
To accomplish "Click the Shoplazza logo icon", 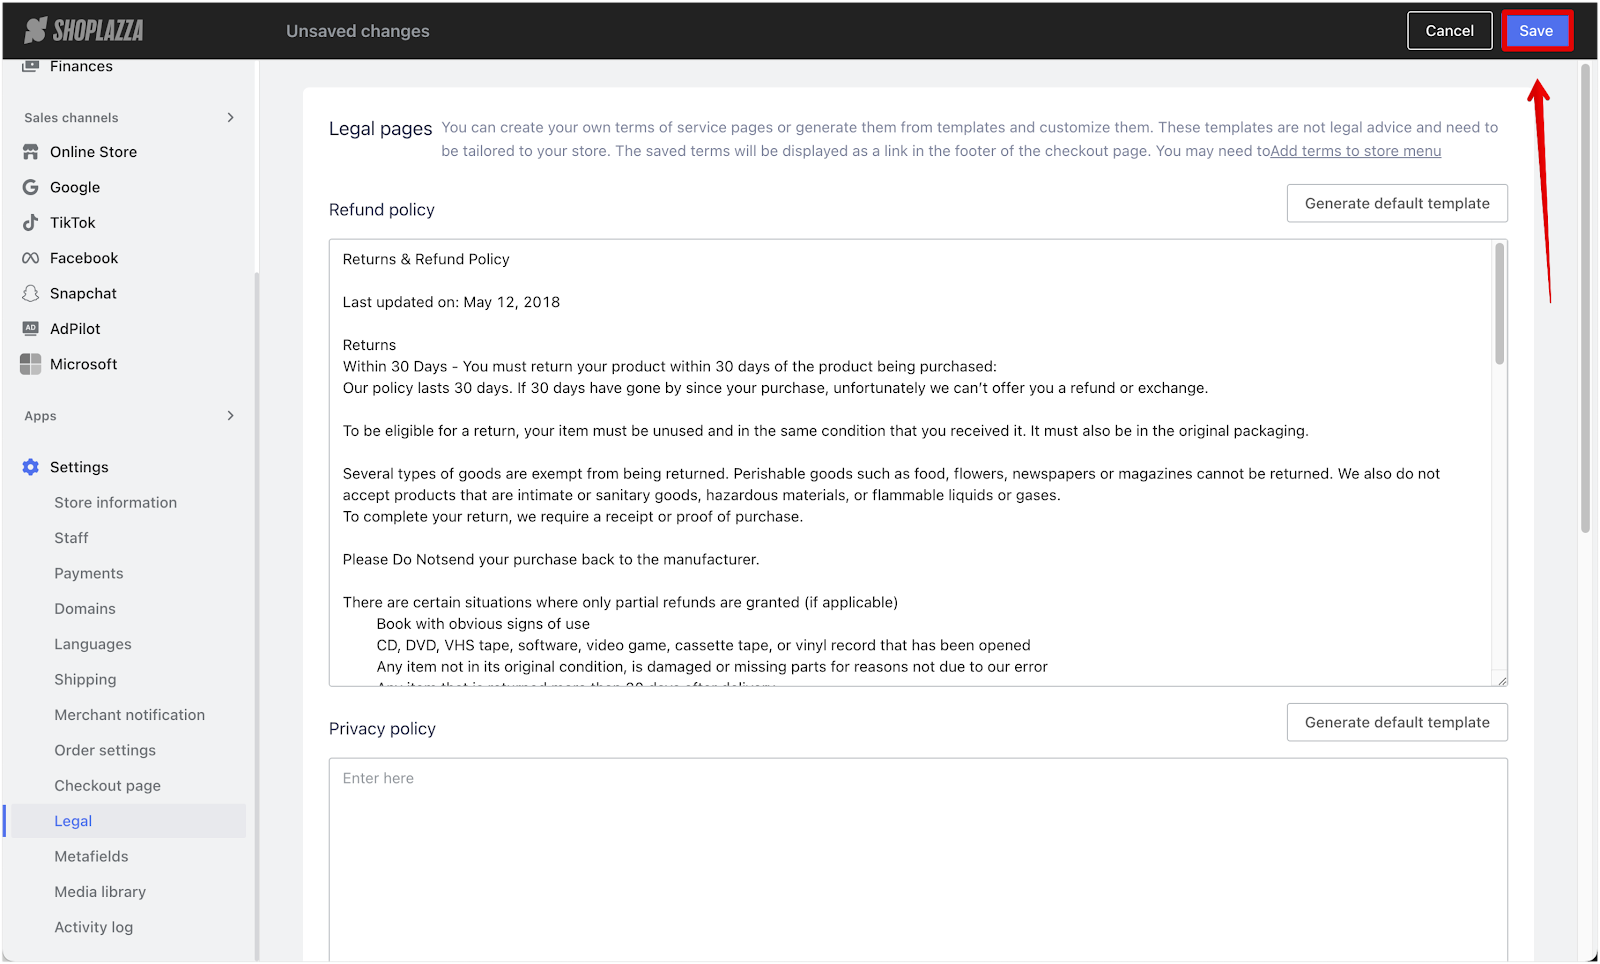I will point(36,30).
